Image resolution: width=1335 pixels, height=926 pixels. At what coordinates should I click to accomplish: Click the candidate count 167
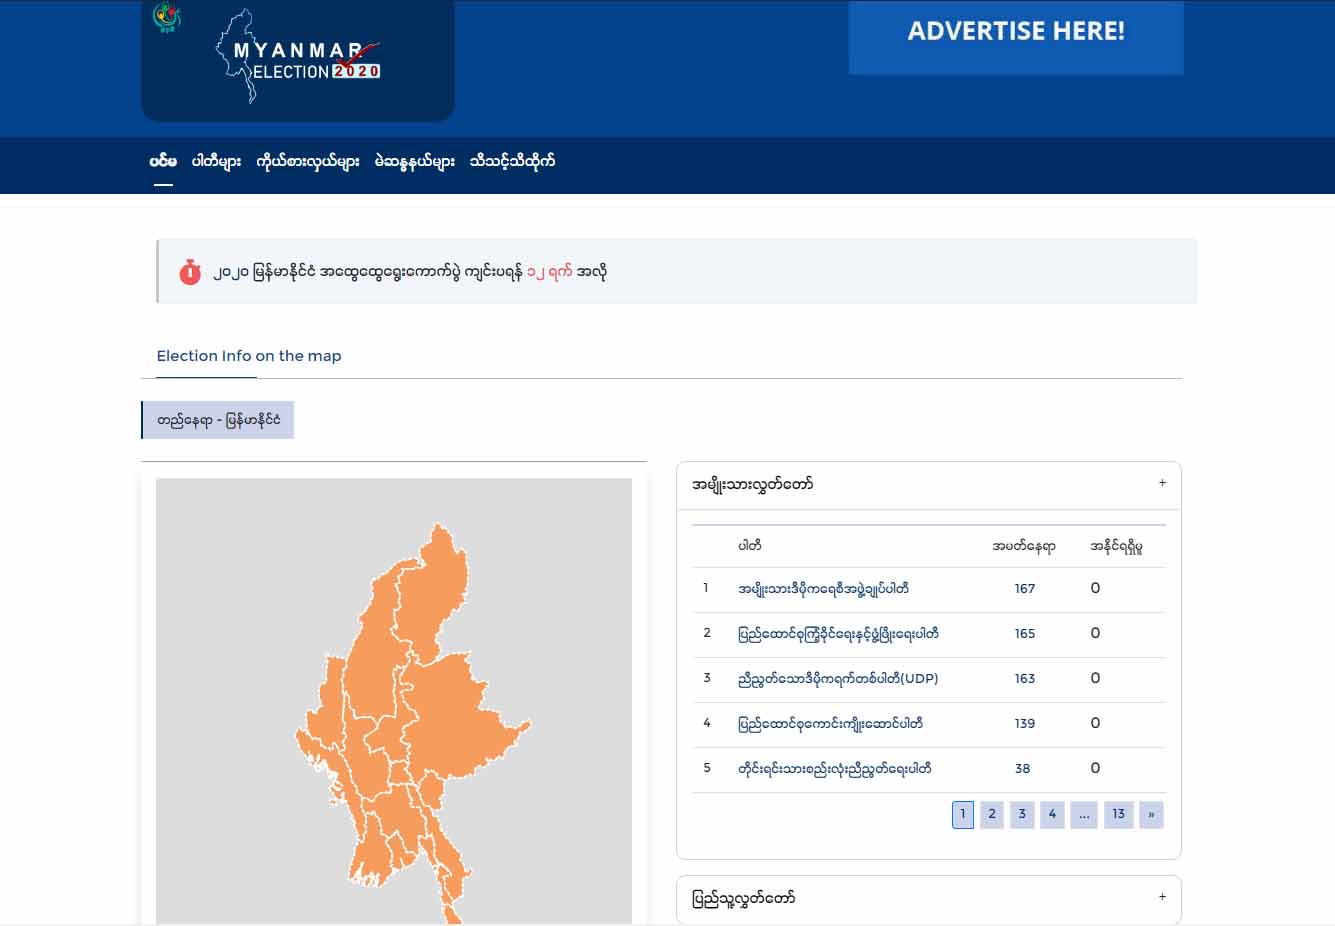pos(1025,589)
